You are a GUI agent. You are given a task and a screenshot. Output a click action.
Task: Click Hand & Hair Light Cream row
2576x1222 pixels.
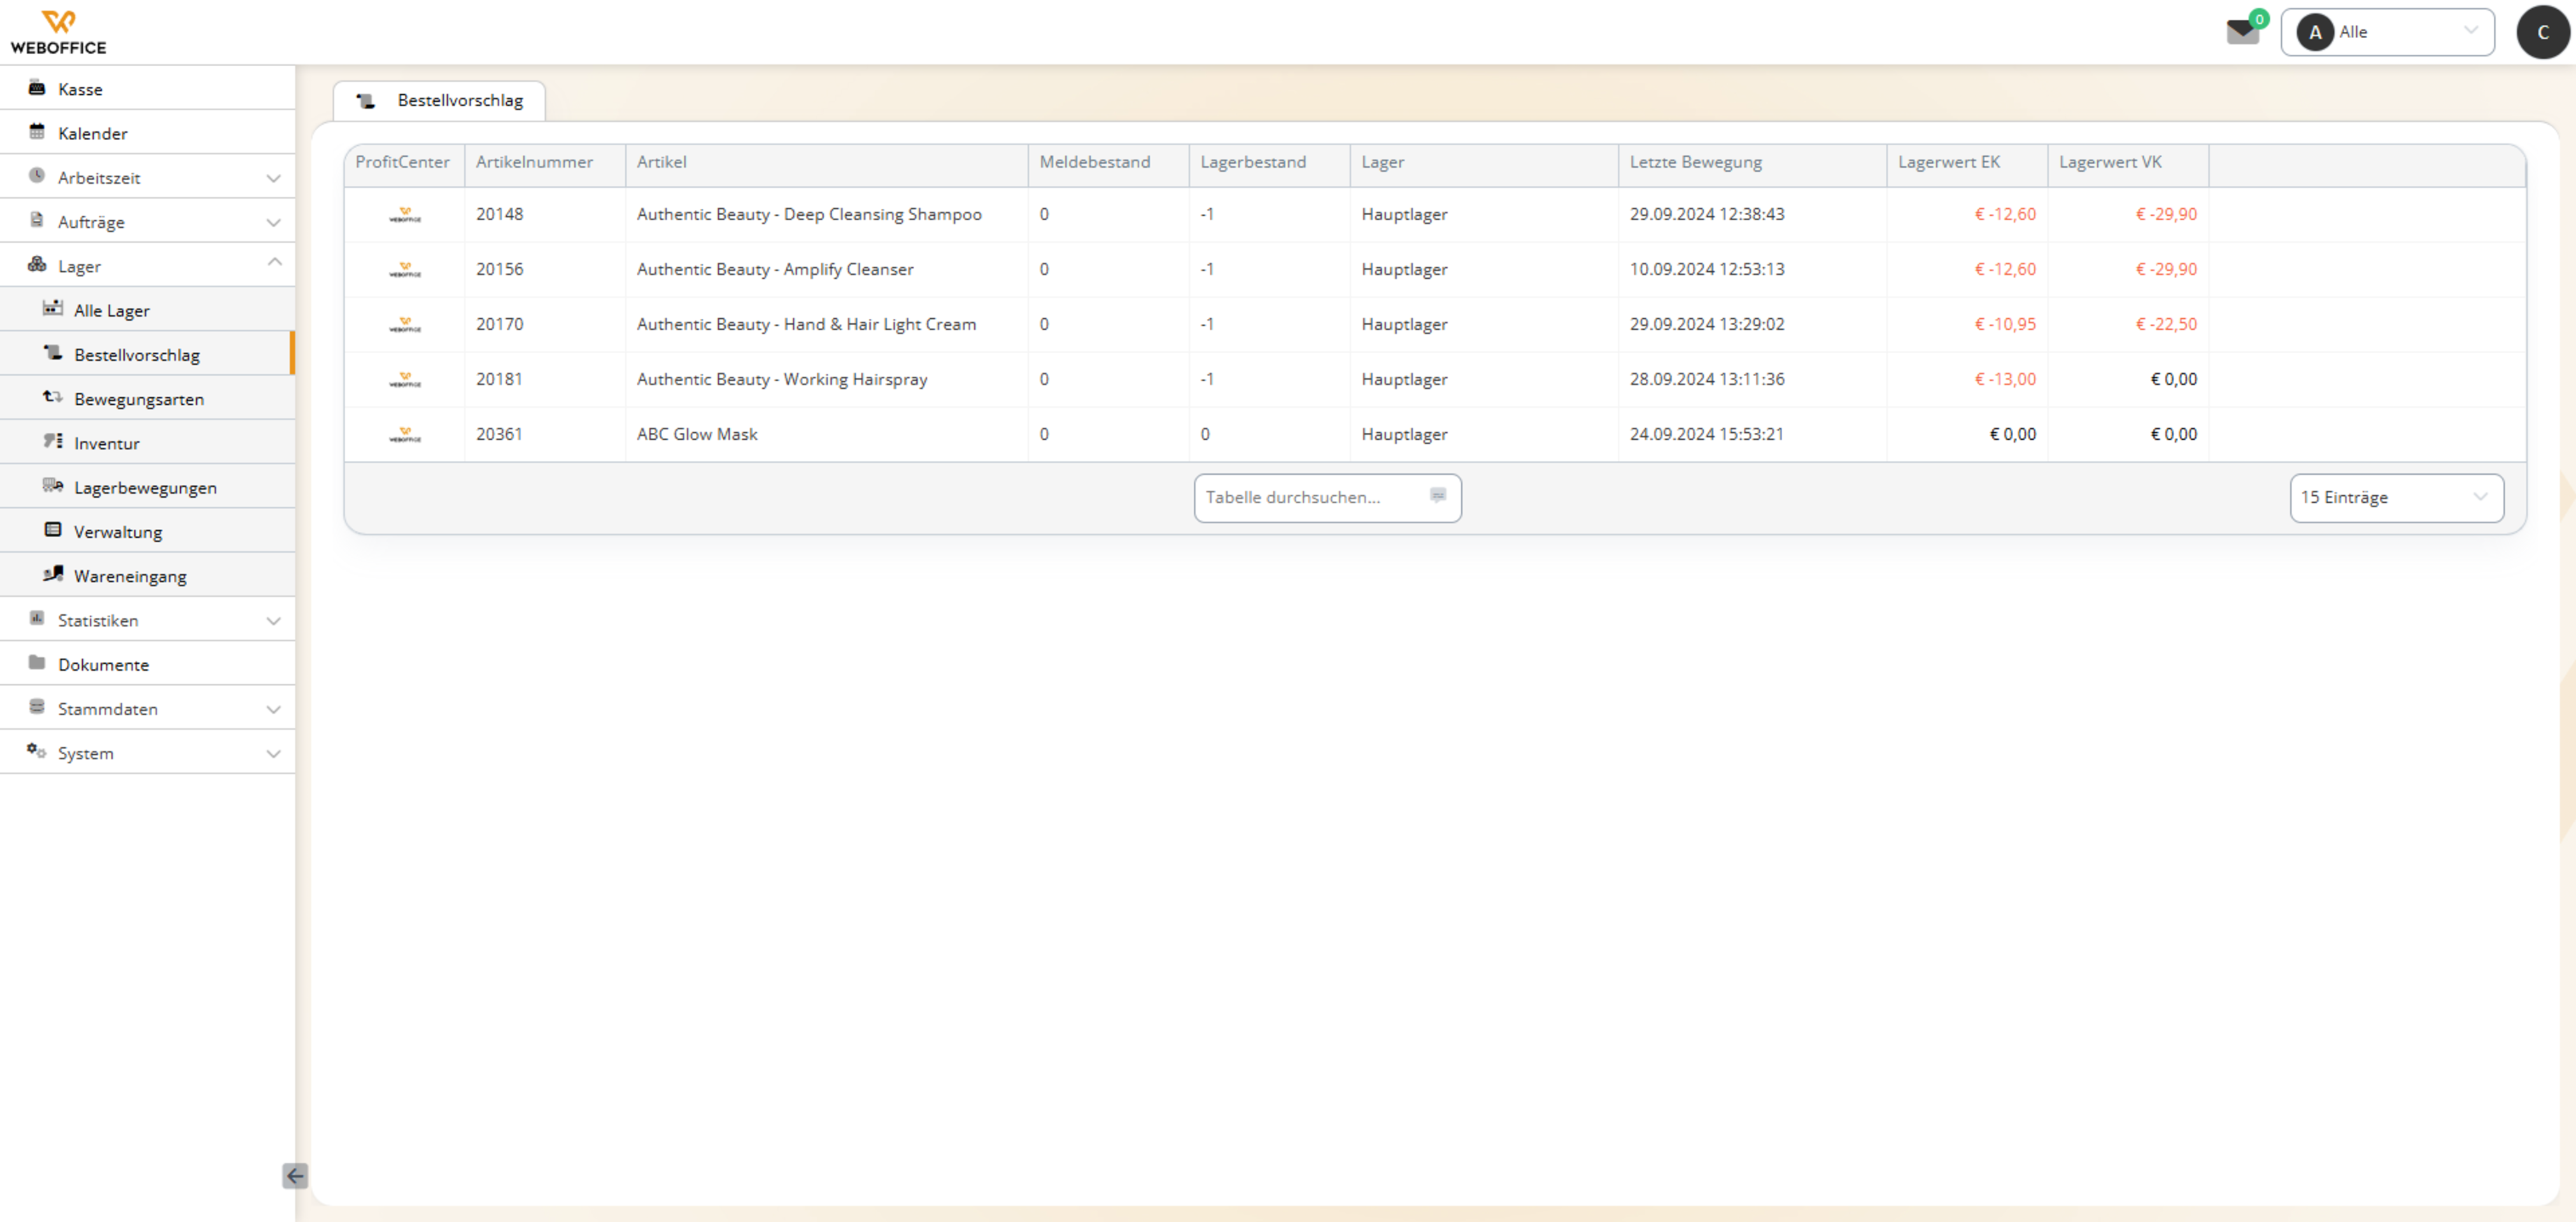1435,324
